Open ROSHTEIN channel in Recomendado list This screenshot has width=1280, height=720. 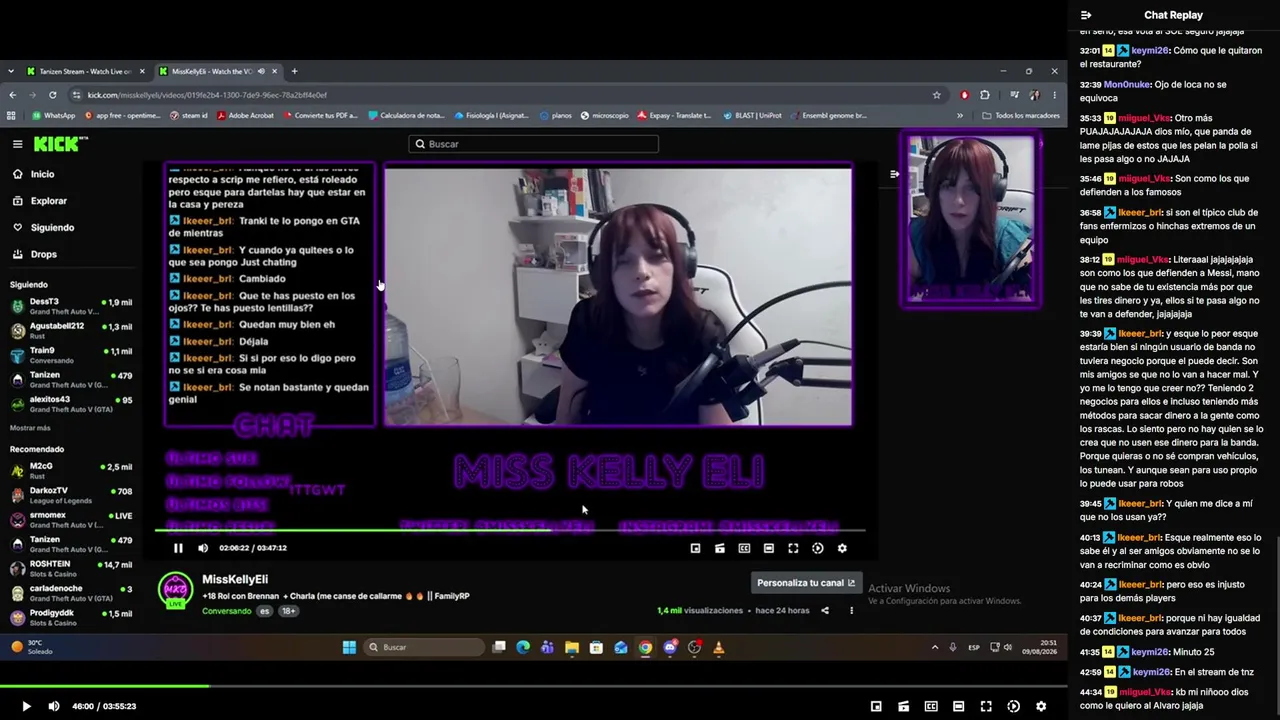tap(70, 569)
